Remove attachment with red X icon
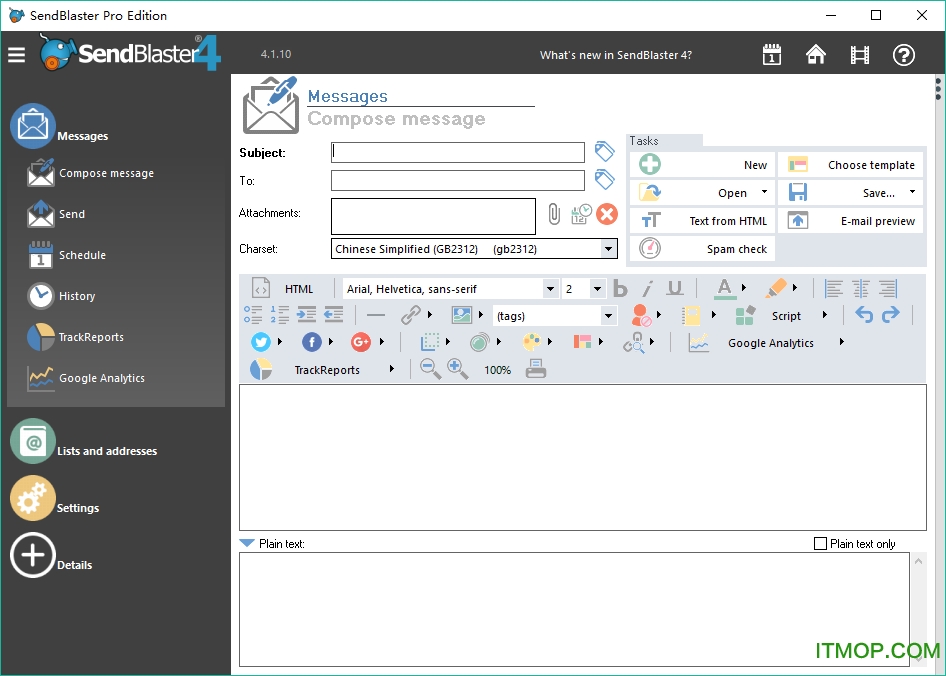This screenshot has width=946, height=676. (607, 214)
